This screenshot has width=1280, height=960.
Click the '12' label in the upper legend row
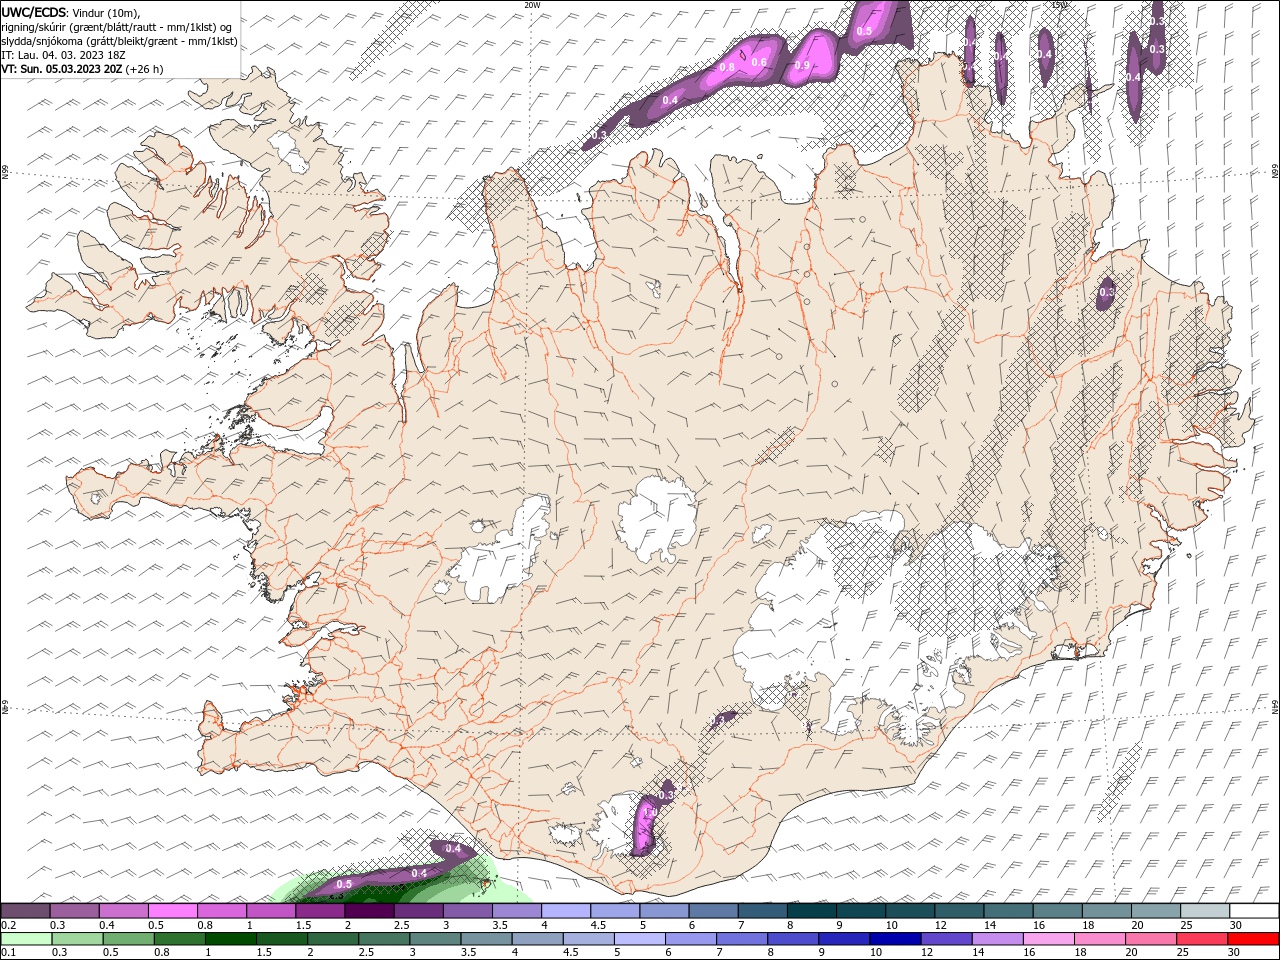pos(941,925)
